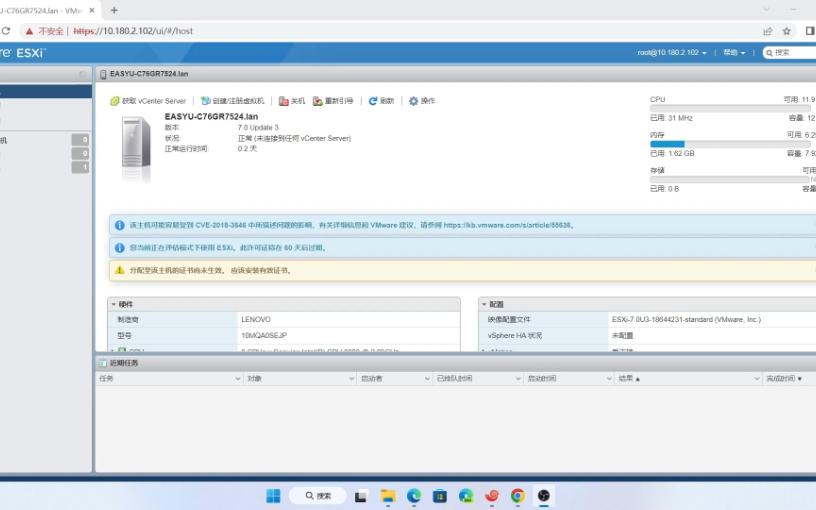Open the Task (任务) column dropdown arrow
Screen dimensions: 816x510
pos(238,379)
